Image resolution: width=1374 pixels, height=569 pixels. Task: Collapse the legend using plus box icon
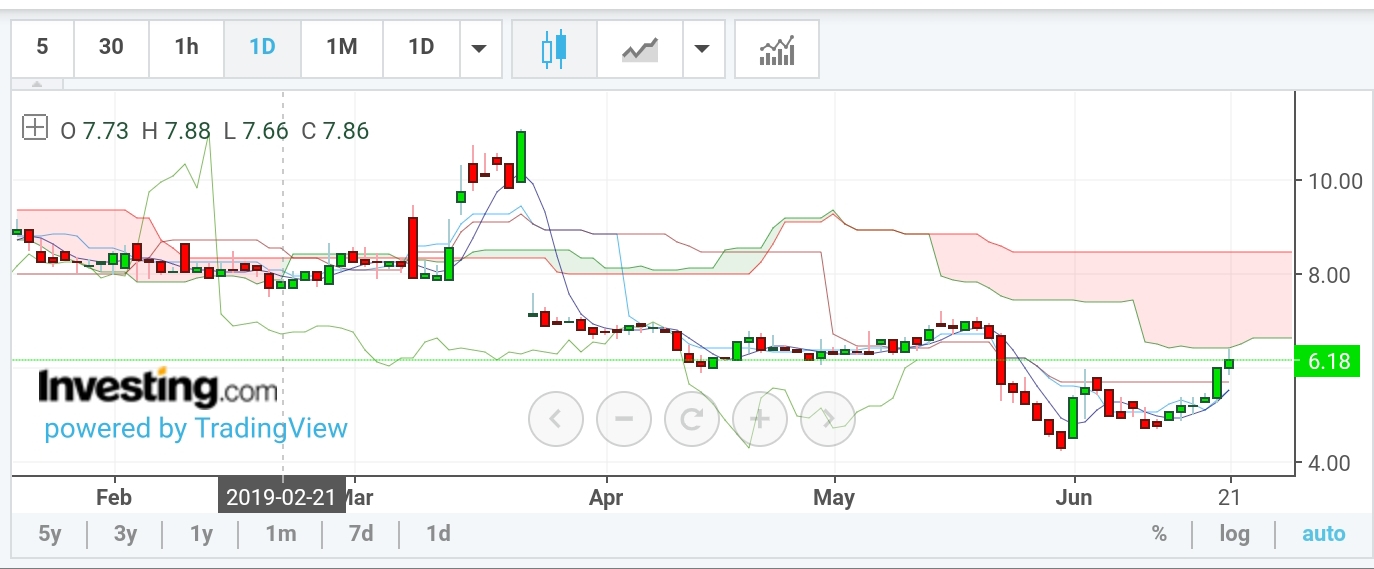(35, 128)
